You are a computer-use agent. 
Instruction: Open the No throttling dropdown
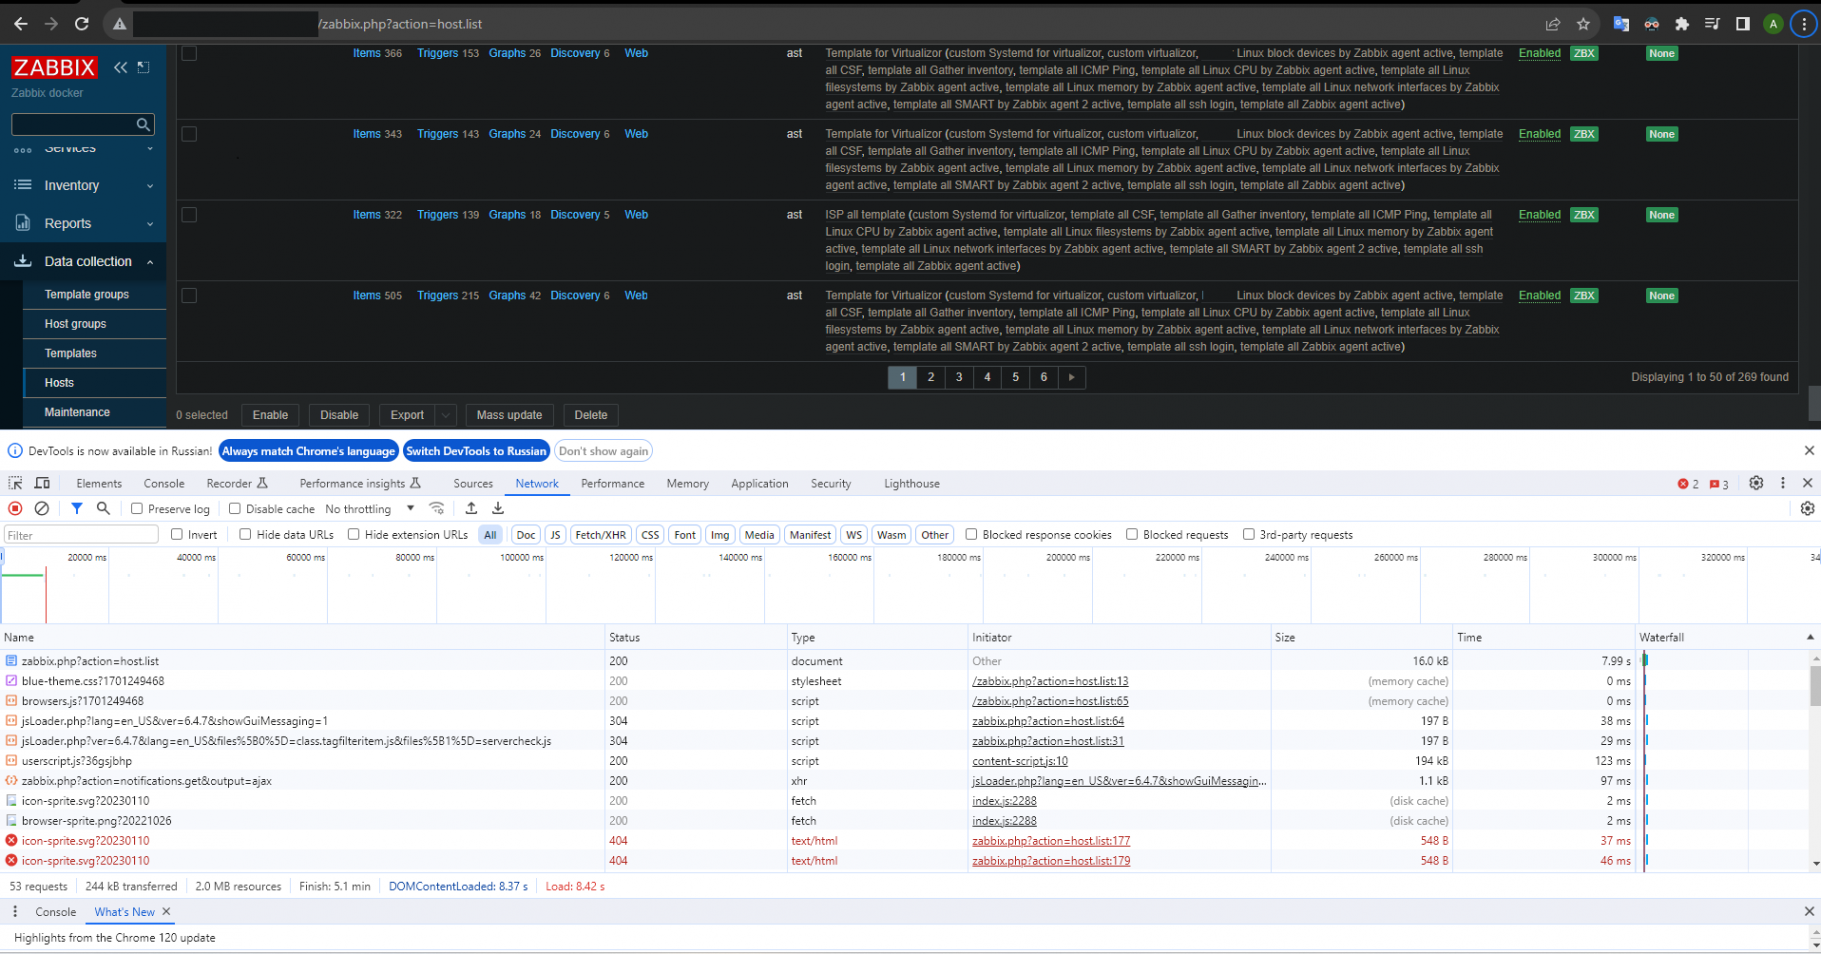(x=369, y=509)
